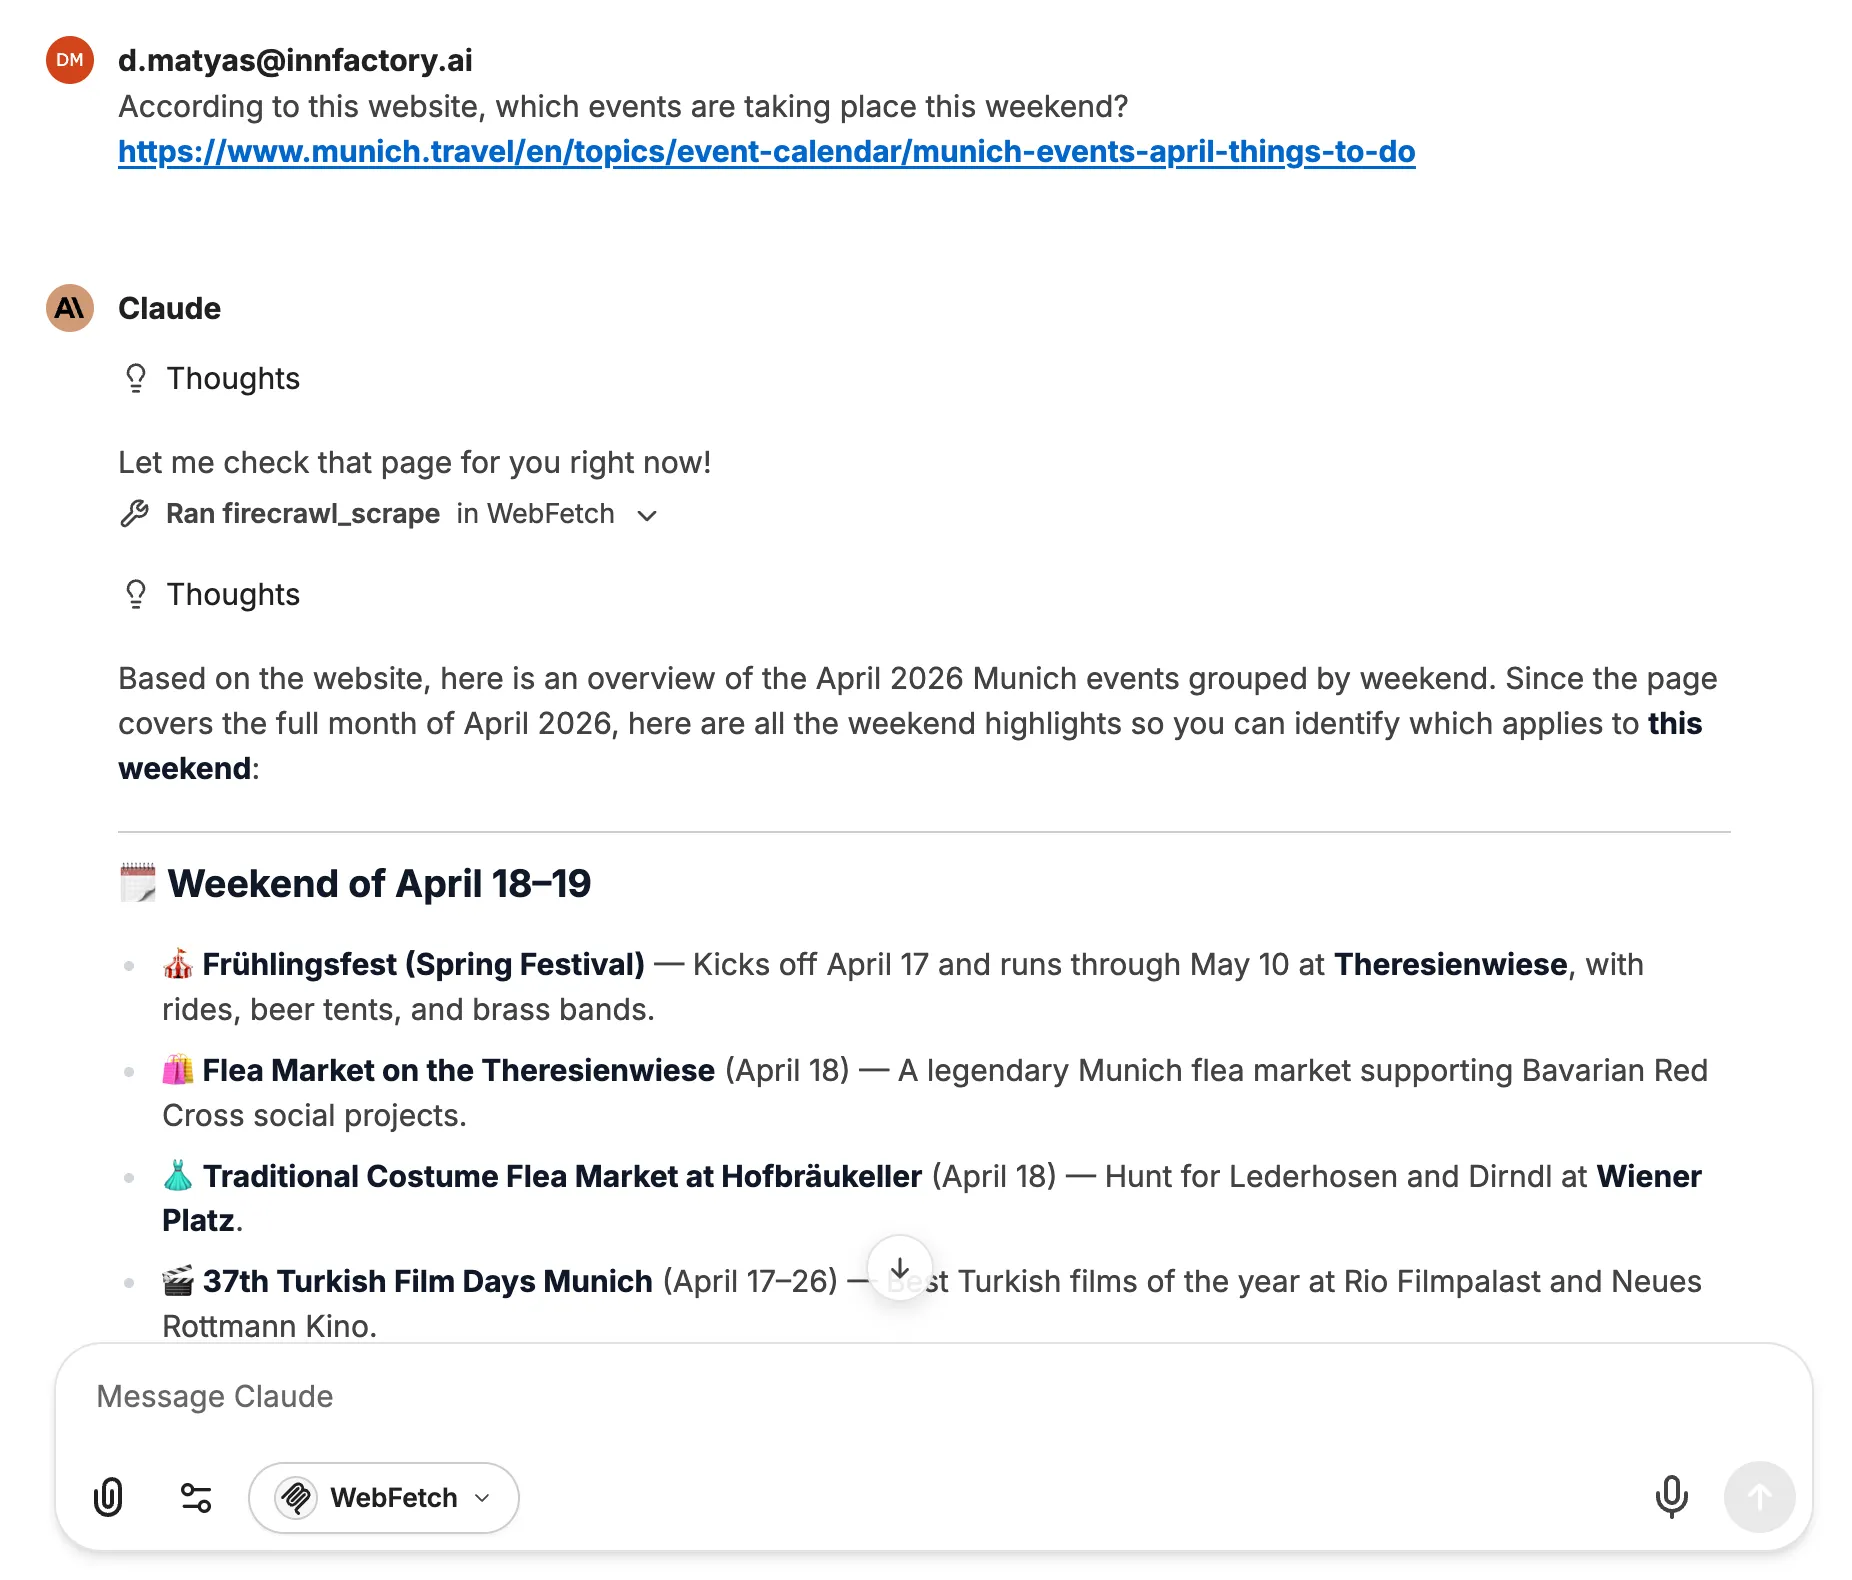Viewport: 1852px width, 1580px height.
Task: Click the Weekend of April 18–19 heading
Action: pos(379,884)
